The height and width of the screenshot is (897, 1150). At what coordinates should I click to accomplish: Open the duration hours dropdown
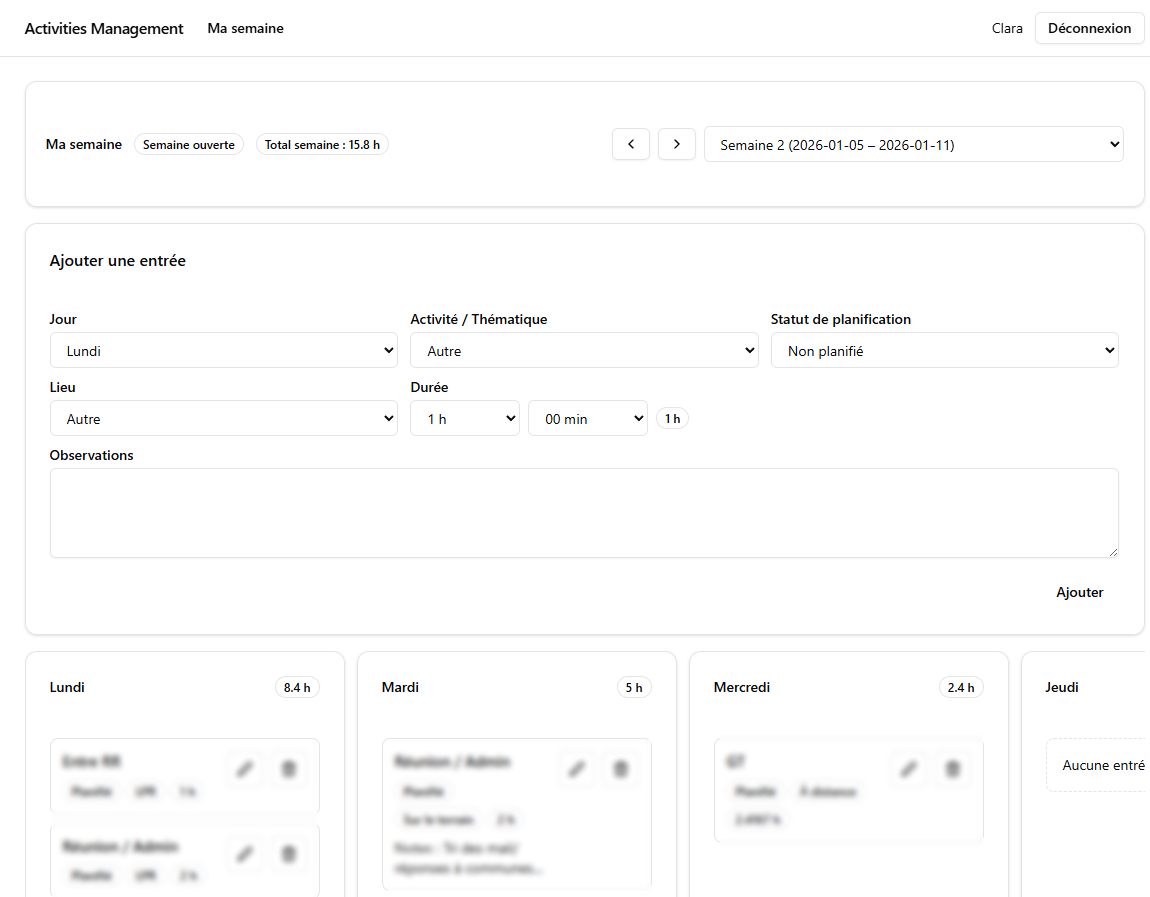tap(465, 419)
